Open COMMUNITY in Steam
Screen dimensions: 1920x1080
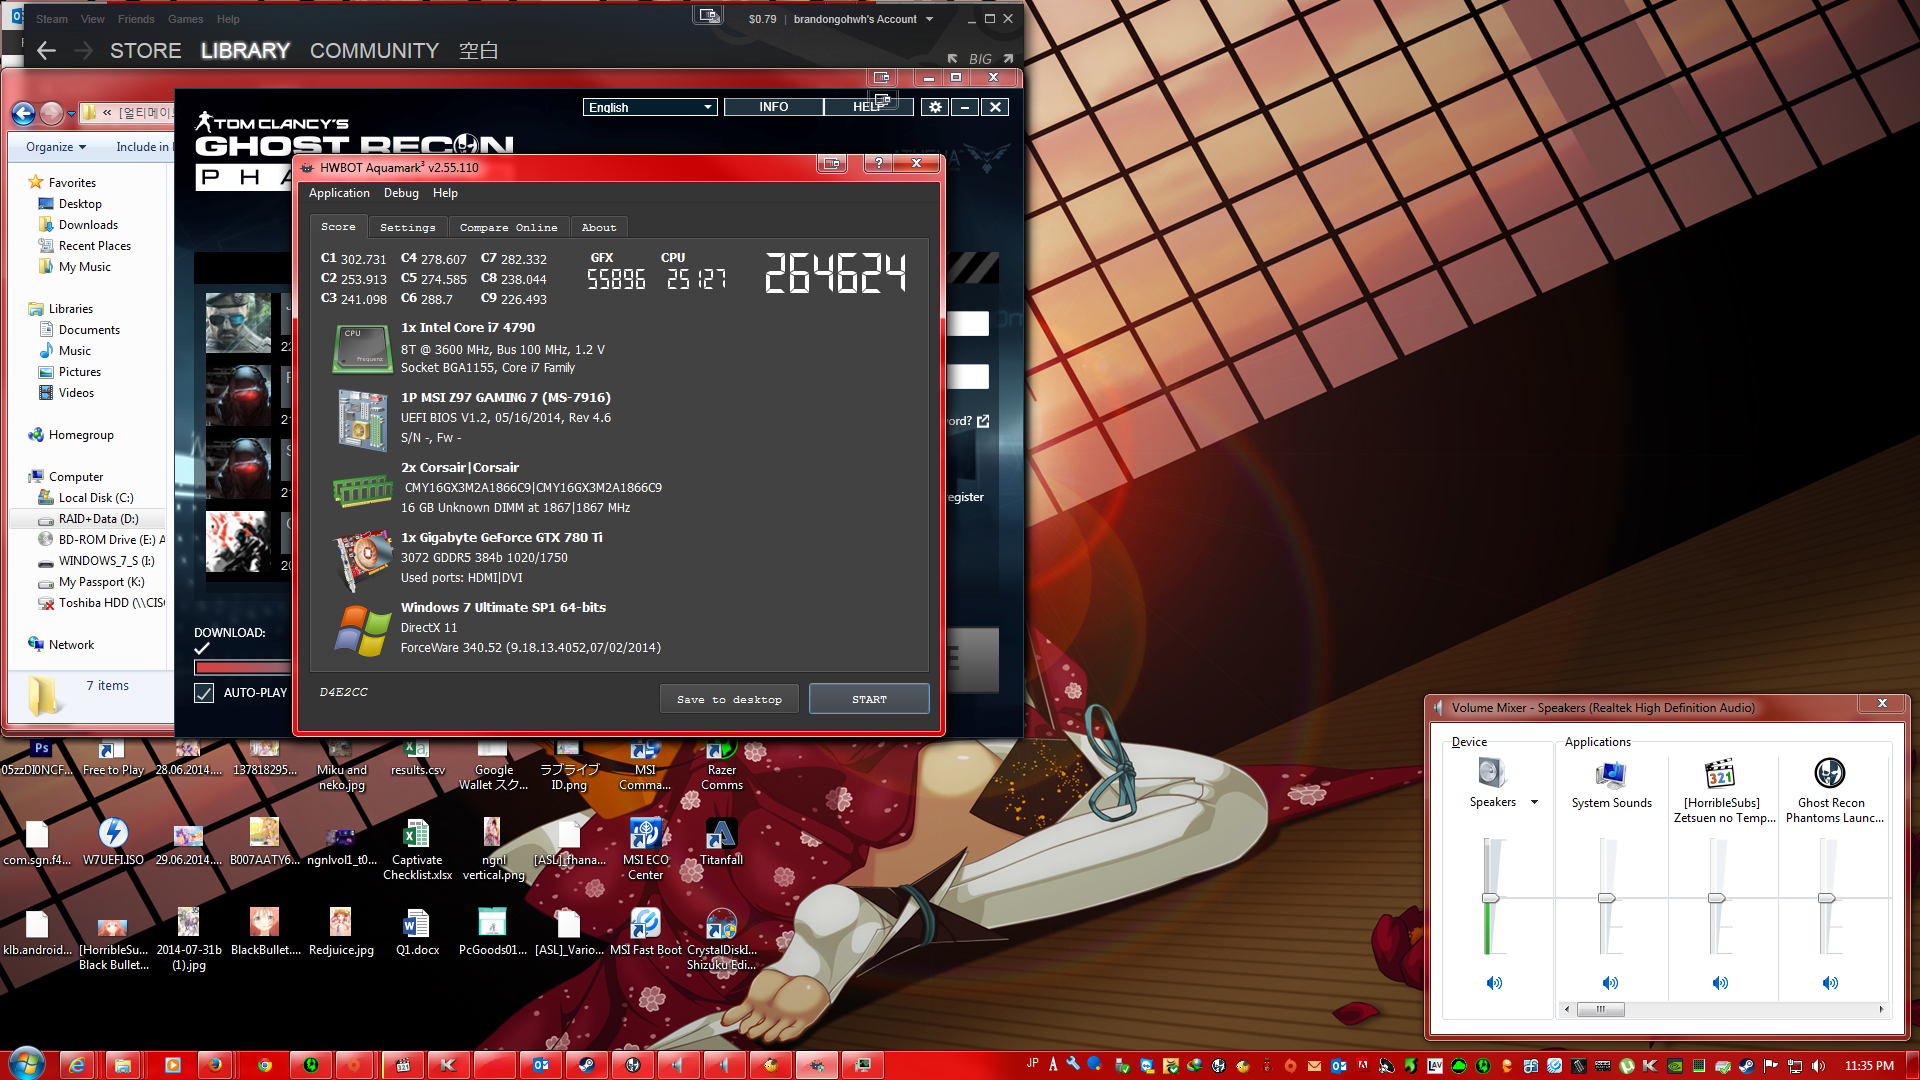[x=374, y=51]
